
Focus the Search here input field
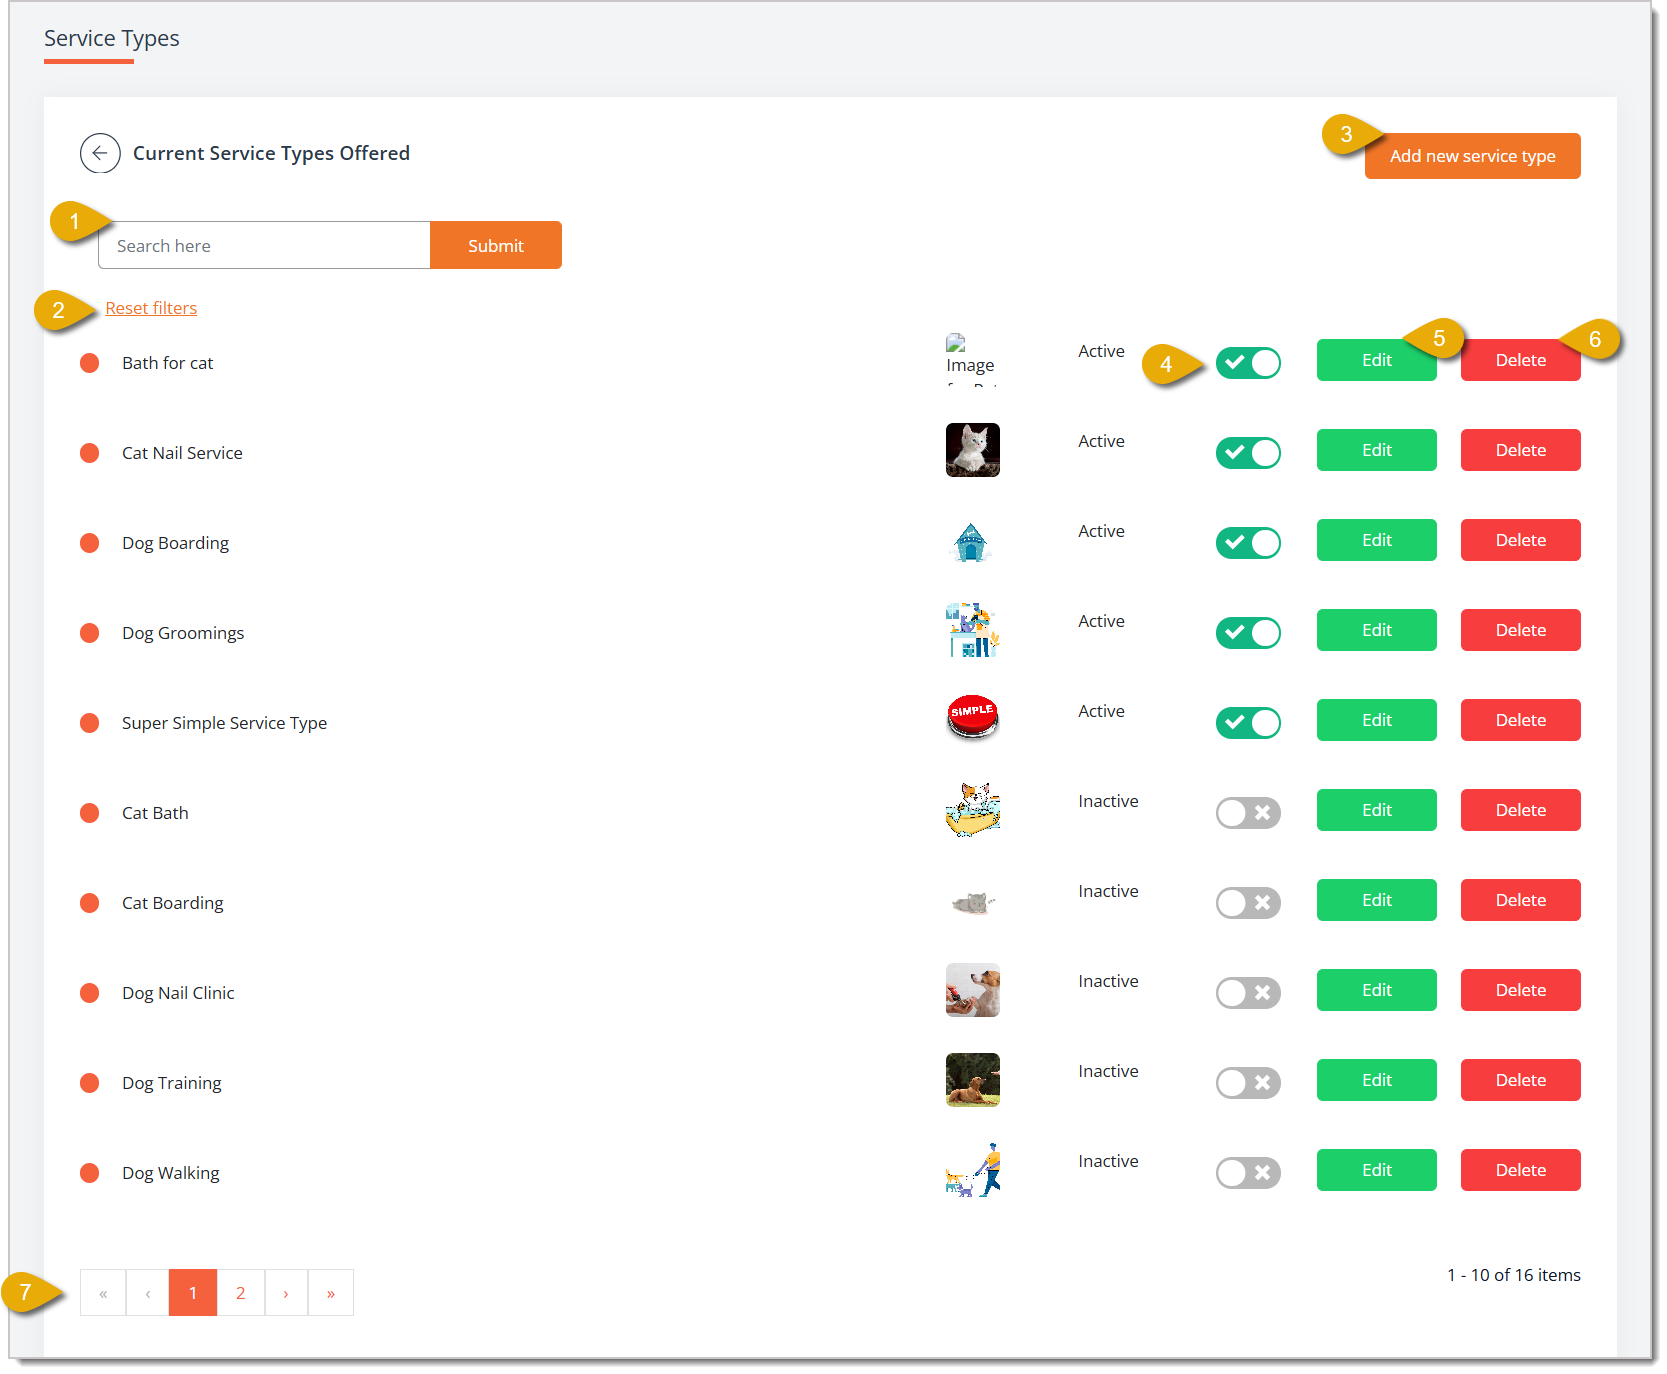264,245
